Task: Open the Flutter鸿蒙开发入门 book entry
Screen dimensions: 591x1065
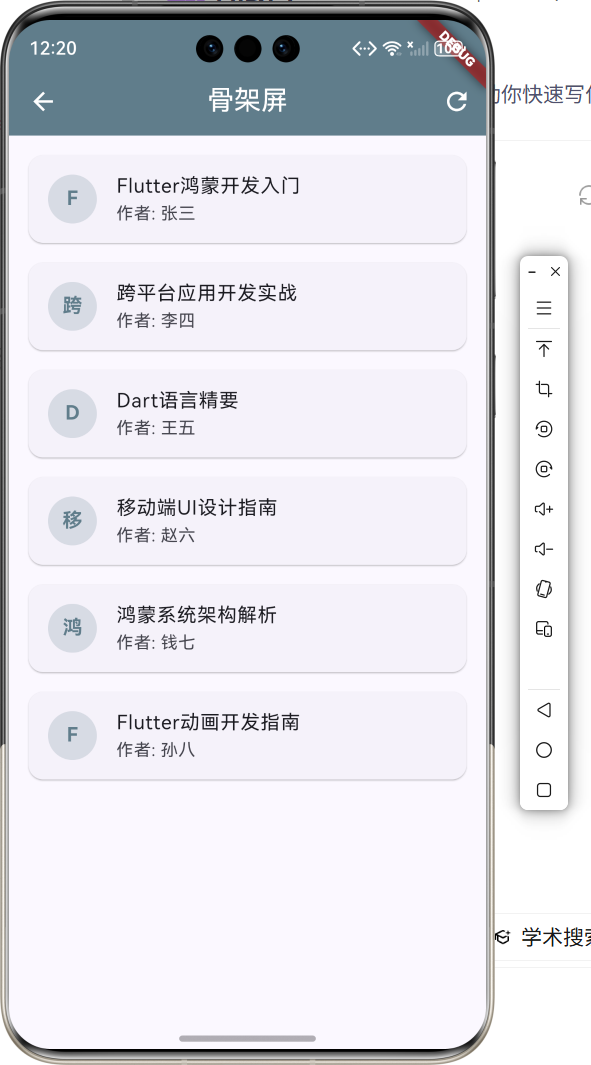Action: coord(247,199)
